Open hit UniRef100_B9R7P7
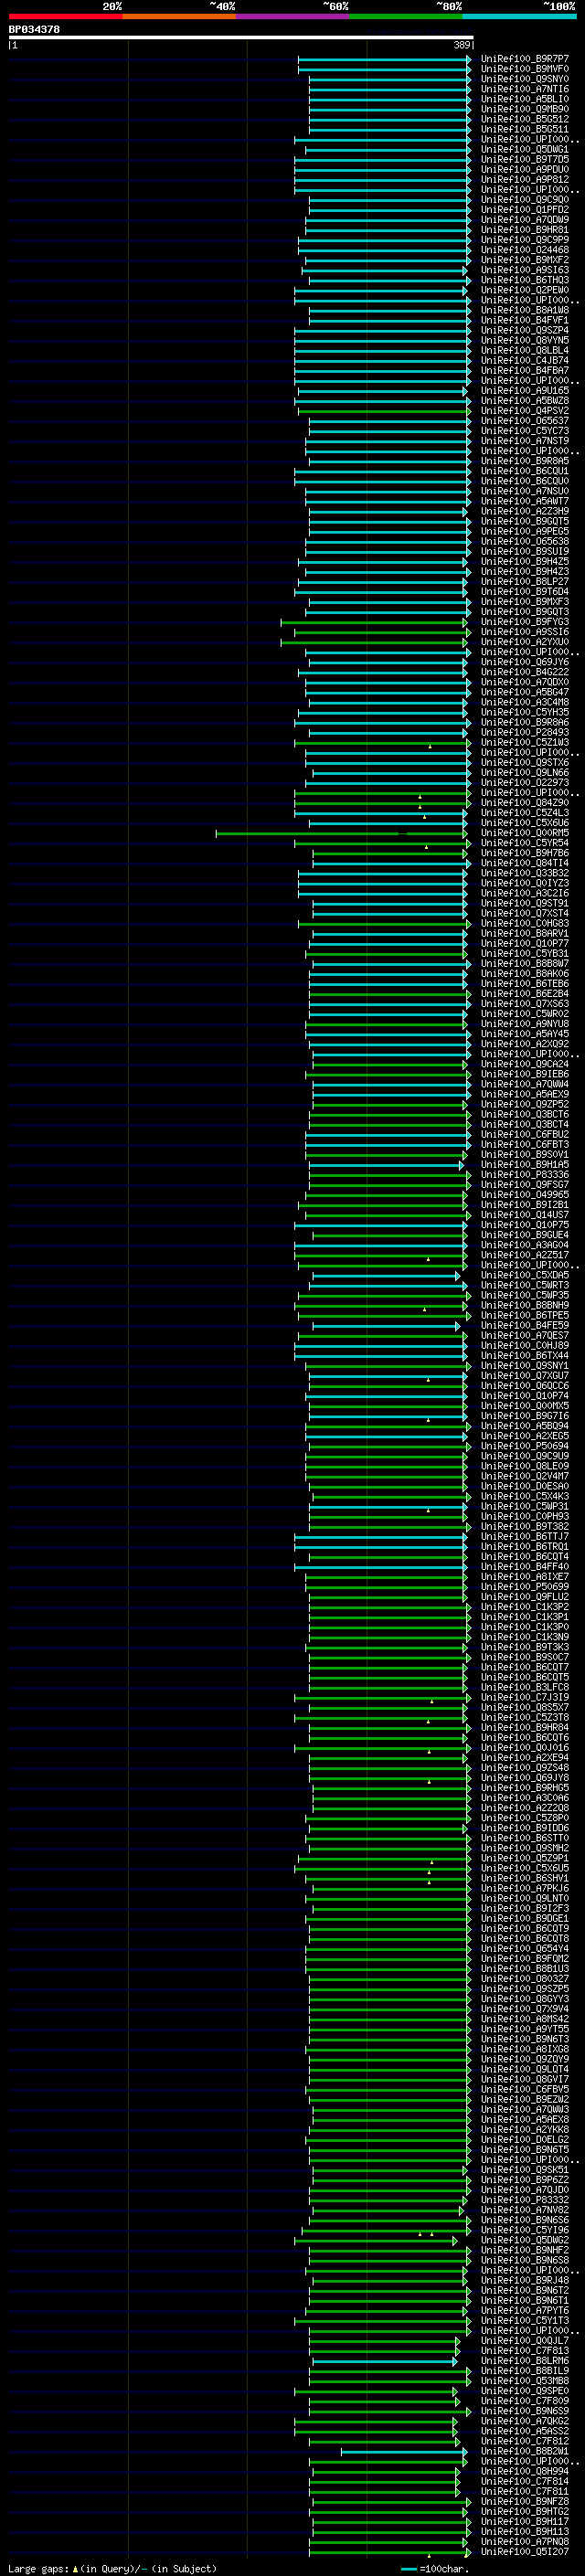 (525, 59)
